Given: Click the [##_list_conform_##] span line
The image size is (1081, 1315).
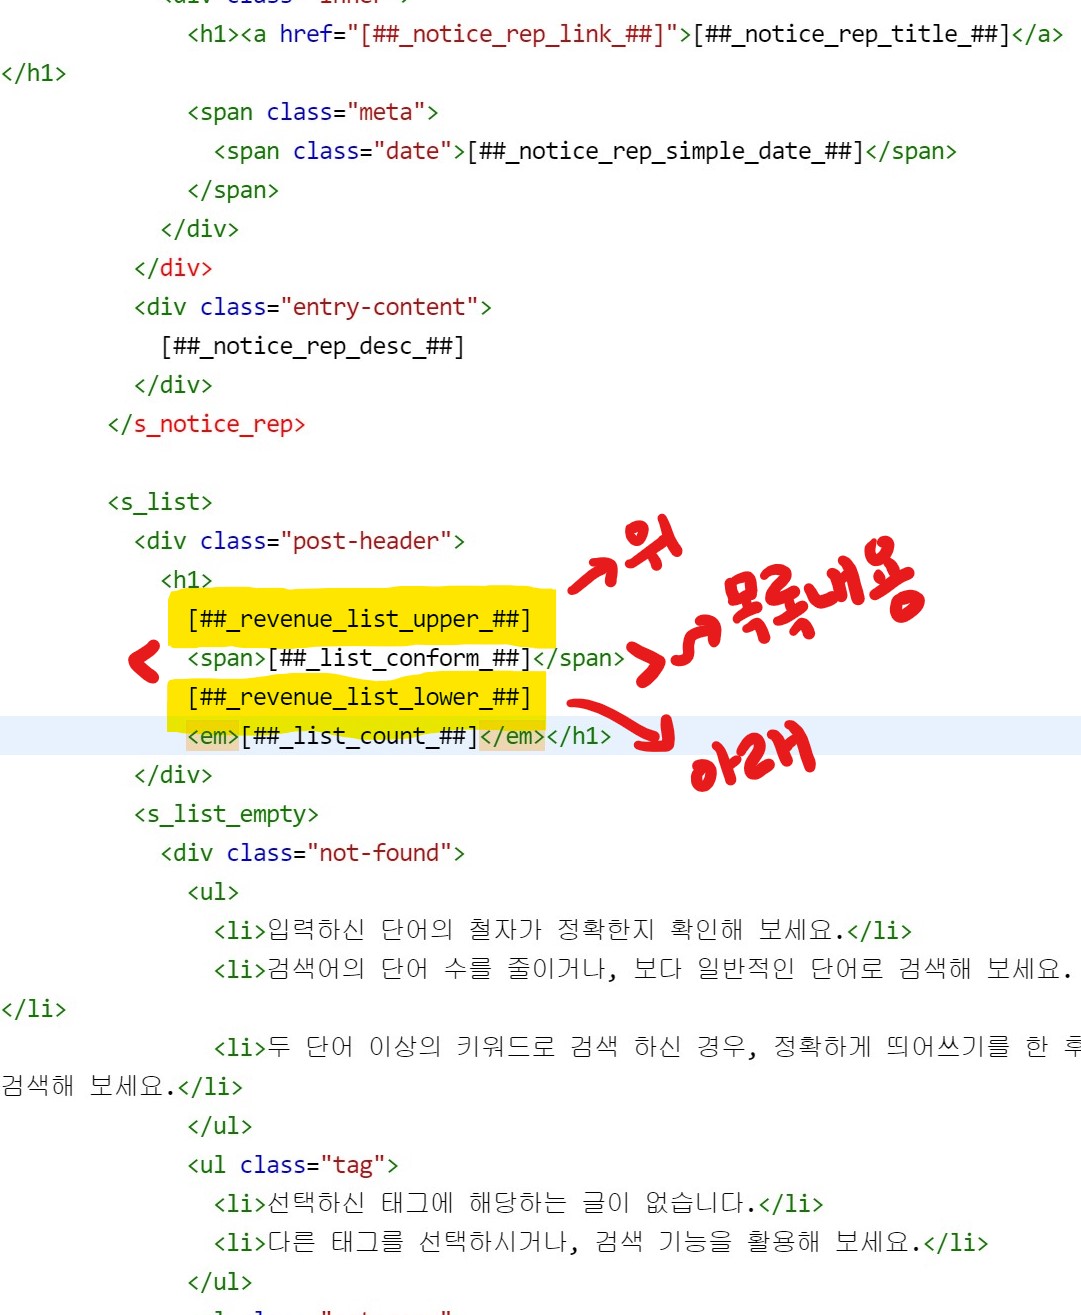Looking at the screenshot, I should coord(405,658).
